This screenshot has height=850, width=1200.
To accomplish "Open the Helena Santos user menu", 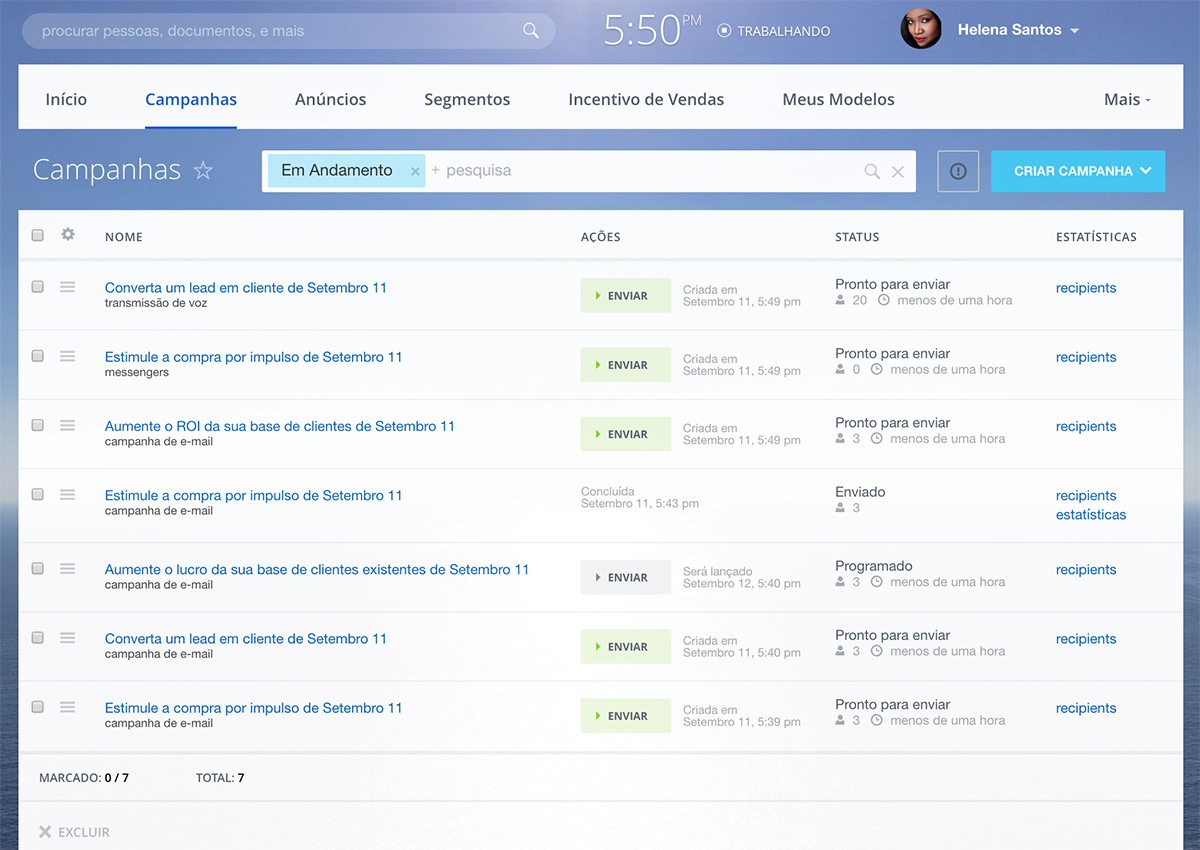I will tap(1074, 31).
